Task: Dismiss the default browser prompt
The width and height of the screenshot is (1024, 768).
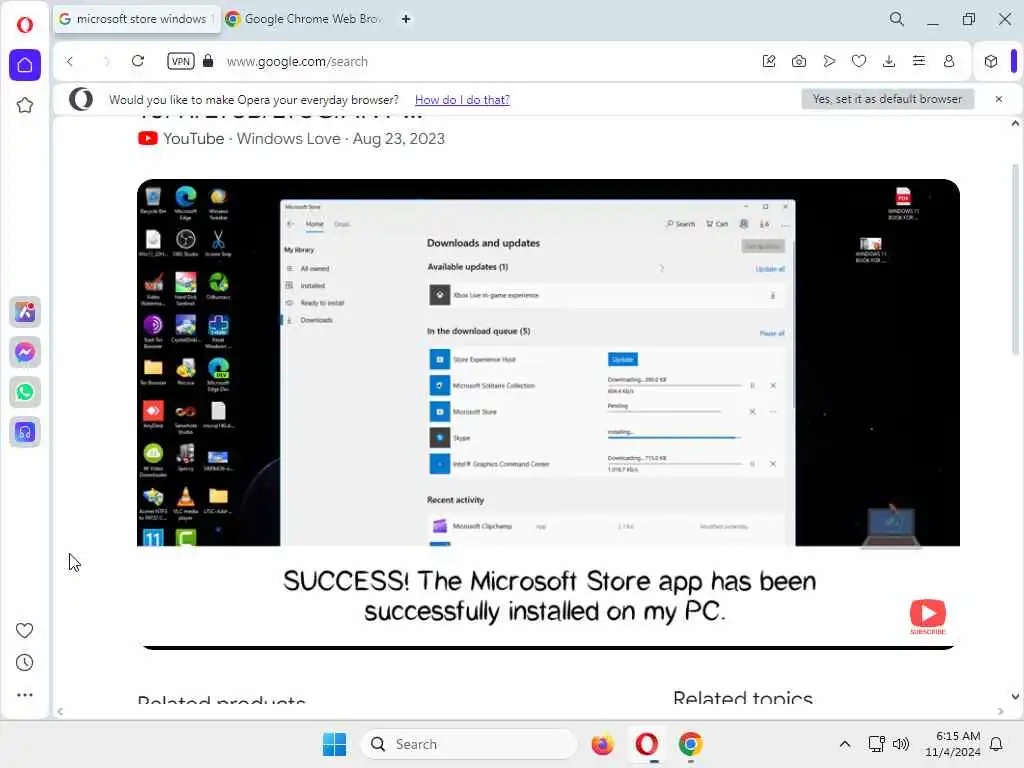Action: [999, 99]
